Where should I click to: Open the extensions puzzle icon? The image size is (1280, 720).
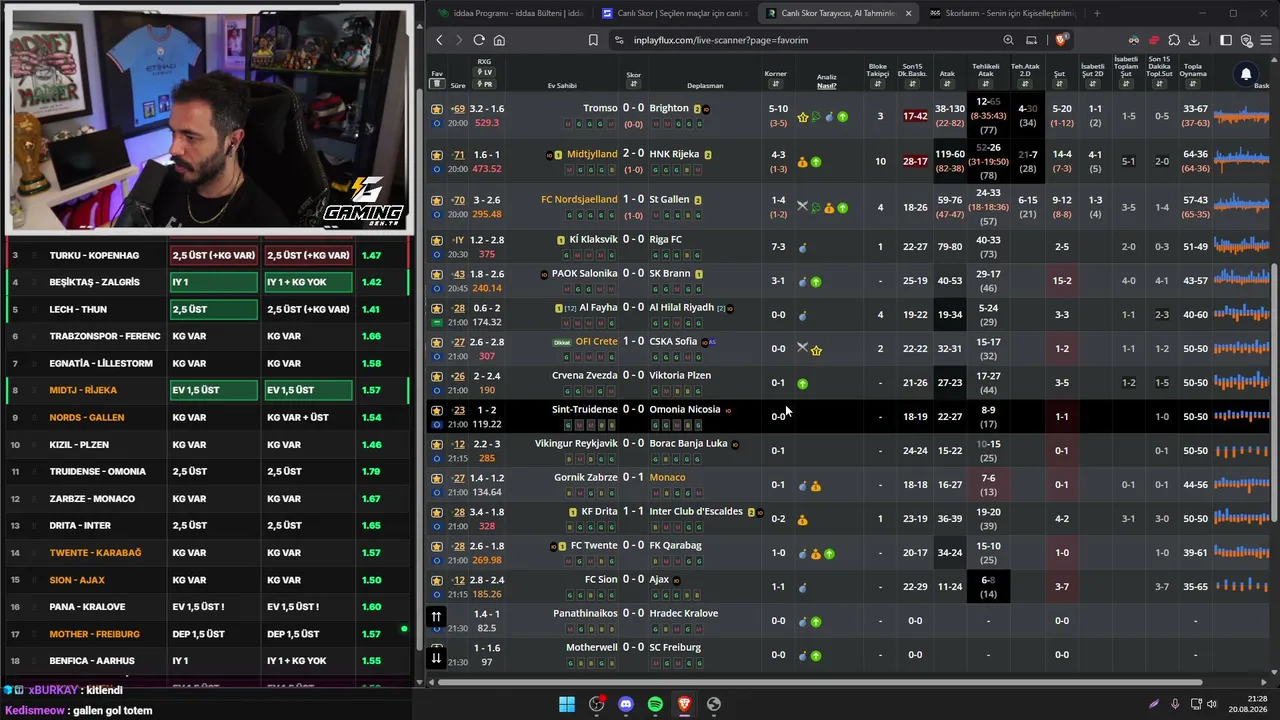point(1174,40)
